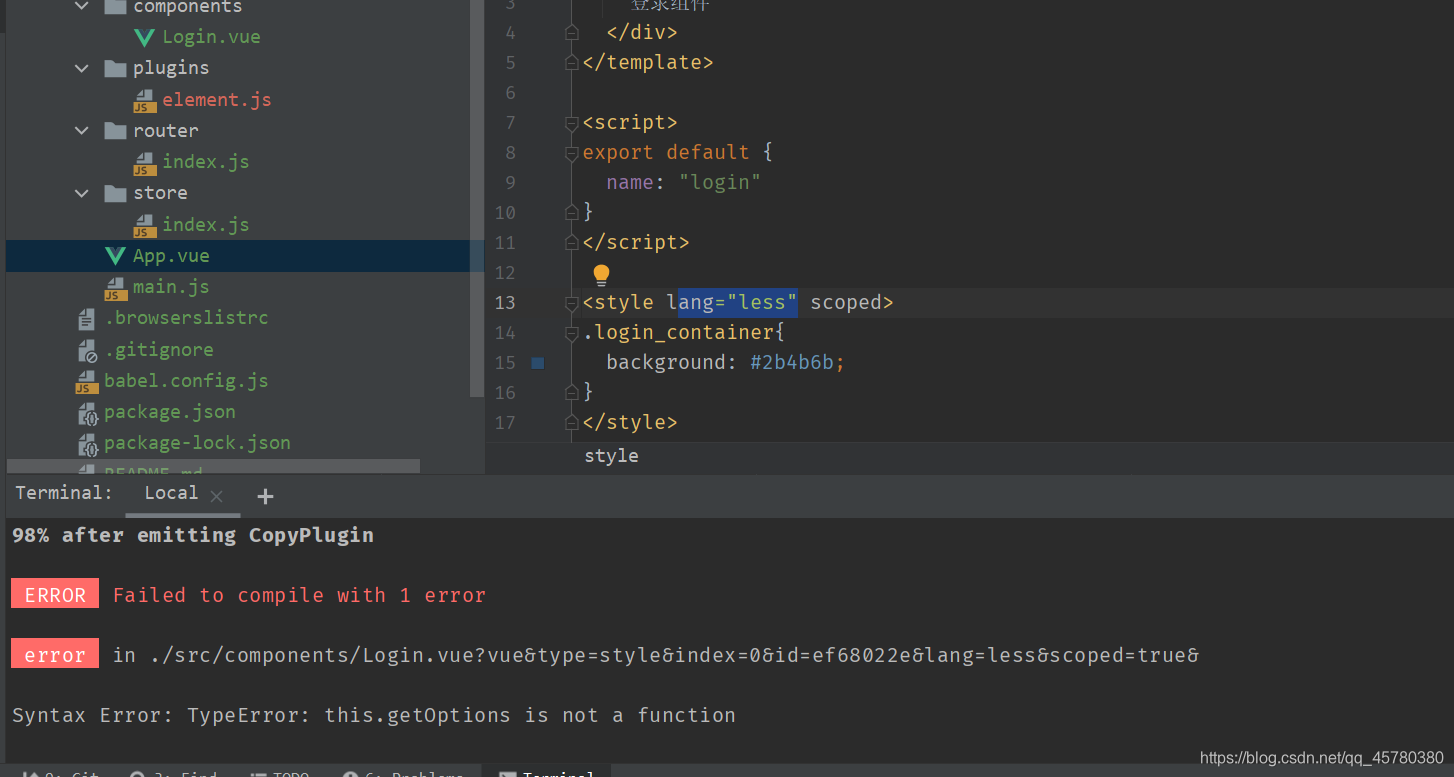Click the project tree vertical scrollbar
Viewport: 1454px width, 777px height.
click(x=477, y=200)
